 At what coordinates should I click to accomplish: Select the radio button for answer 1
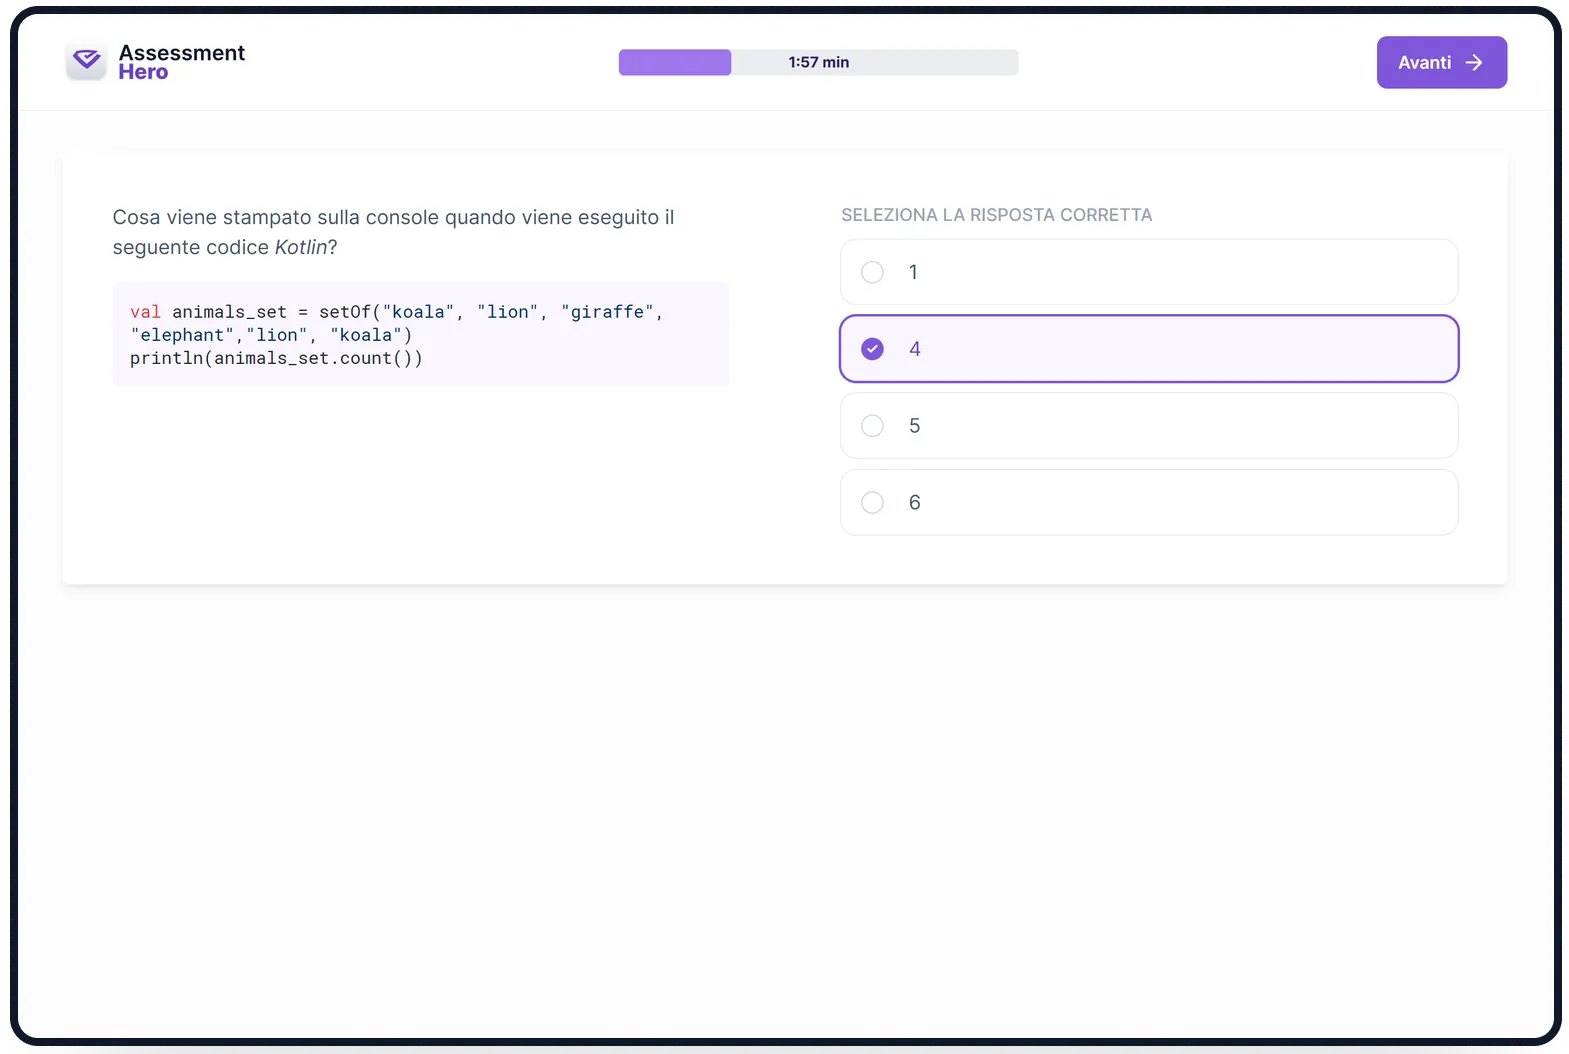(x=872, y=272)
